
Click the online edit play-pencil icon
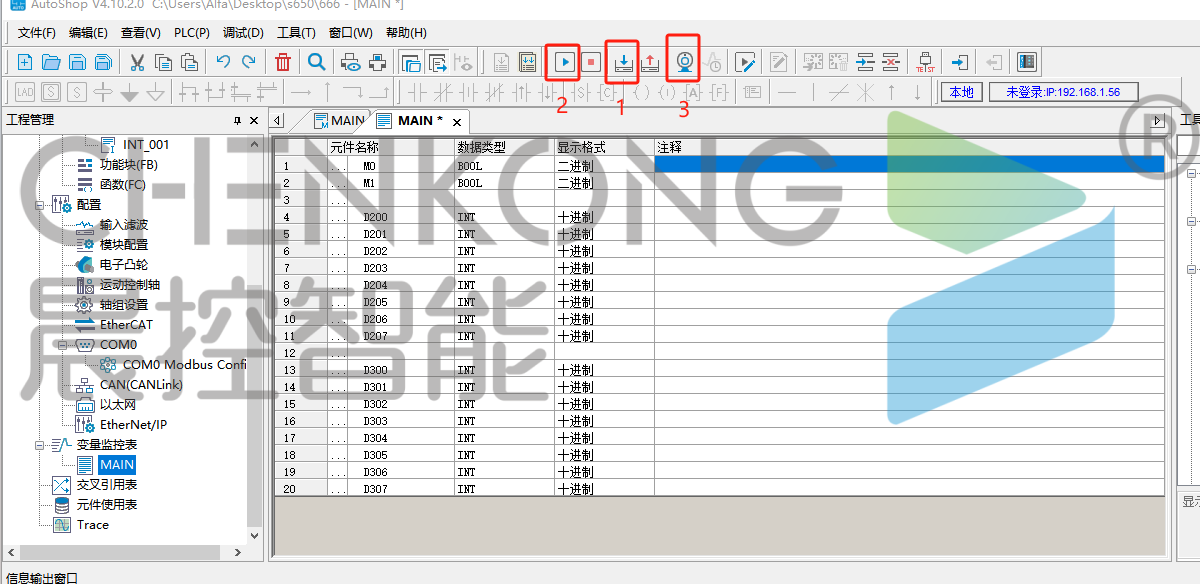point(745,62)
